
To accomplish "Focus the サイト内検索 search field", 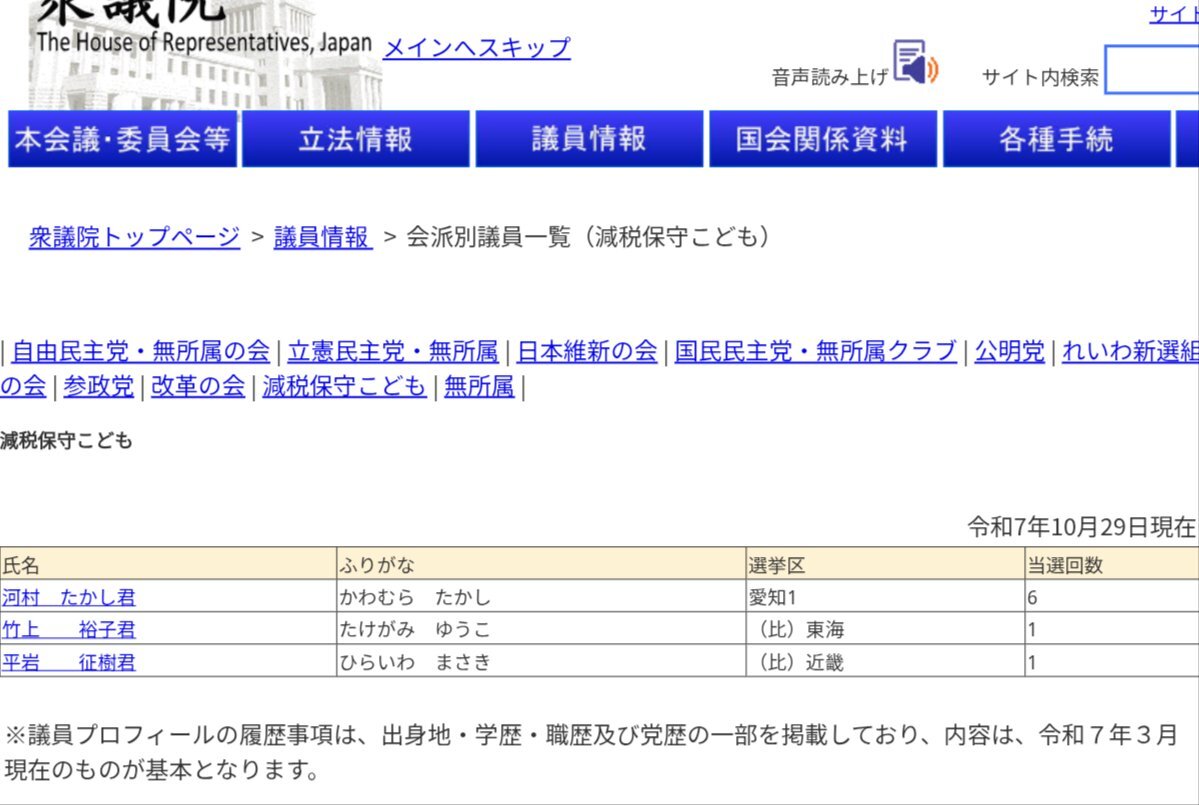I will click(x=1152, y=70).
